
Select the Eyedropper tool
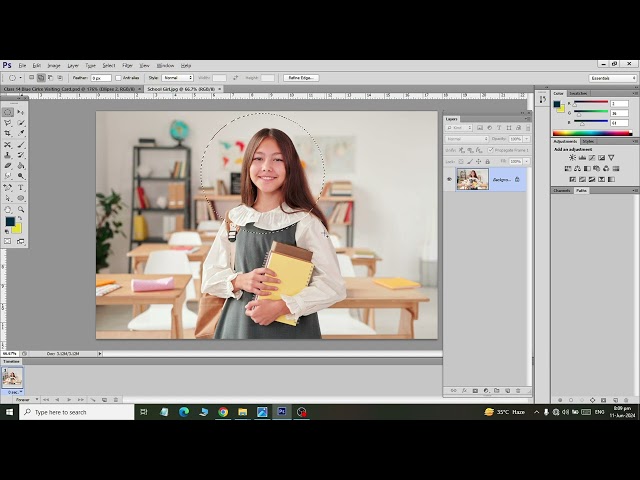tap(21, 133)
